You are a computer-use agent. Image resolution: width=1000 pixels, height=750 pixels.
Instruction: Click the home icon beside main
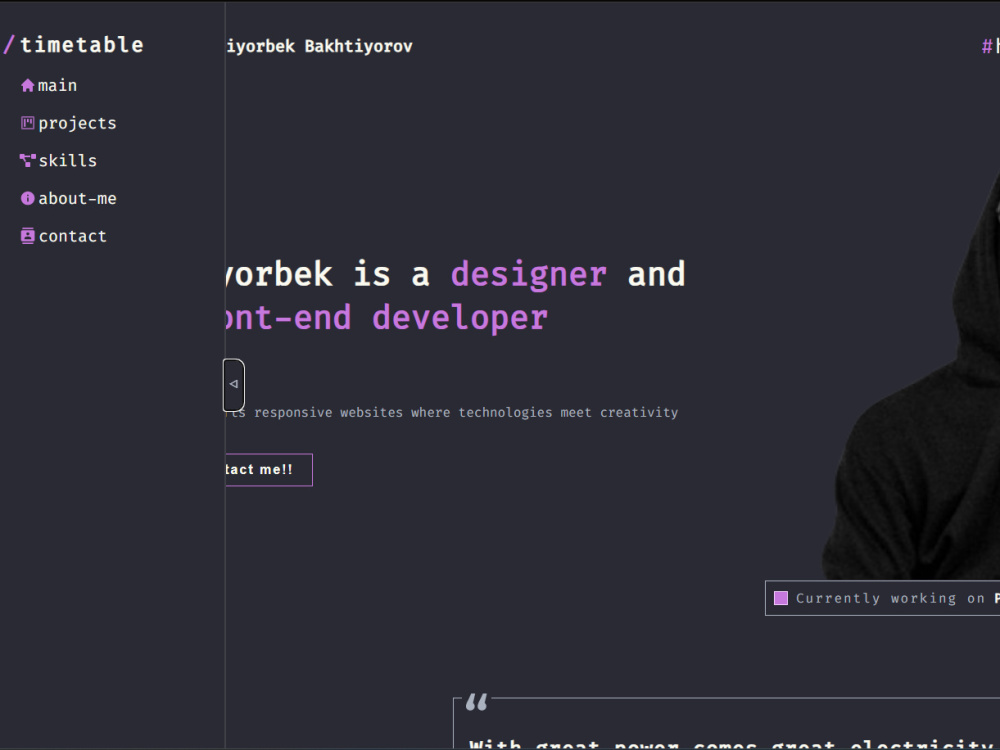pyautogui.click(x=27, y=85)
